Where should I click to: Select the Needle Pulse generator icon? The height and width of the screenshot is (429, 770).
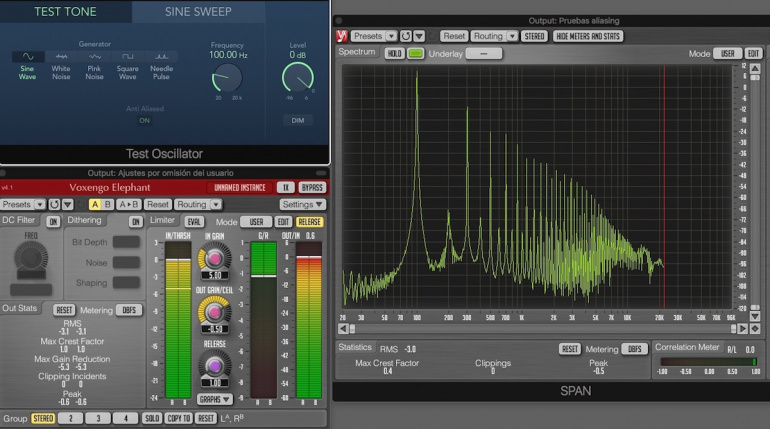click(161, 56)
